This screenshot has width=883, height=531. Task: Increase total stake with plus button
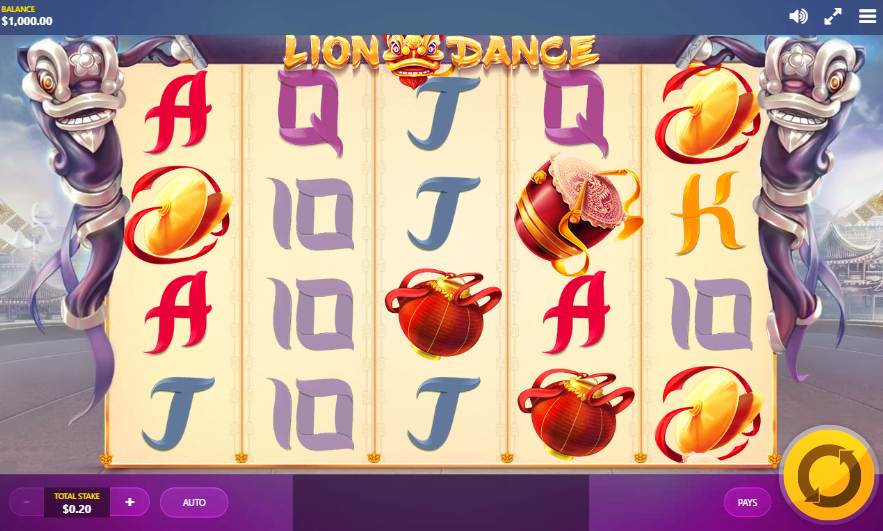click(x=130, y=502)
